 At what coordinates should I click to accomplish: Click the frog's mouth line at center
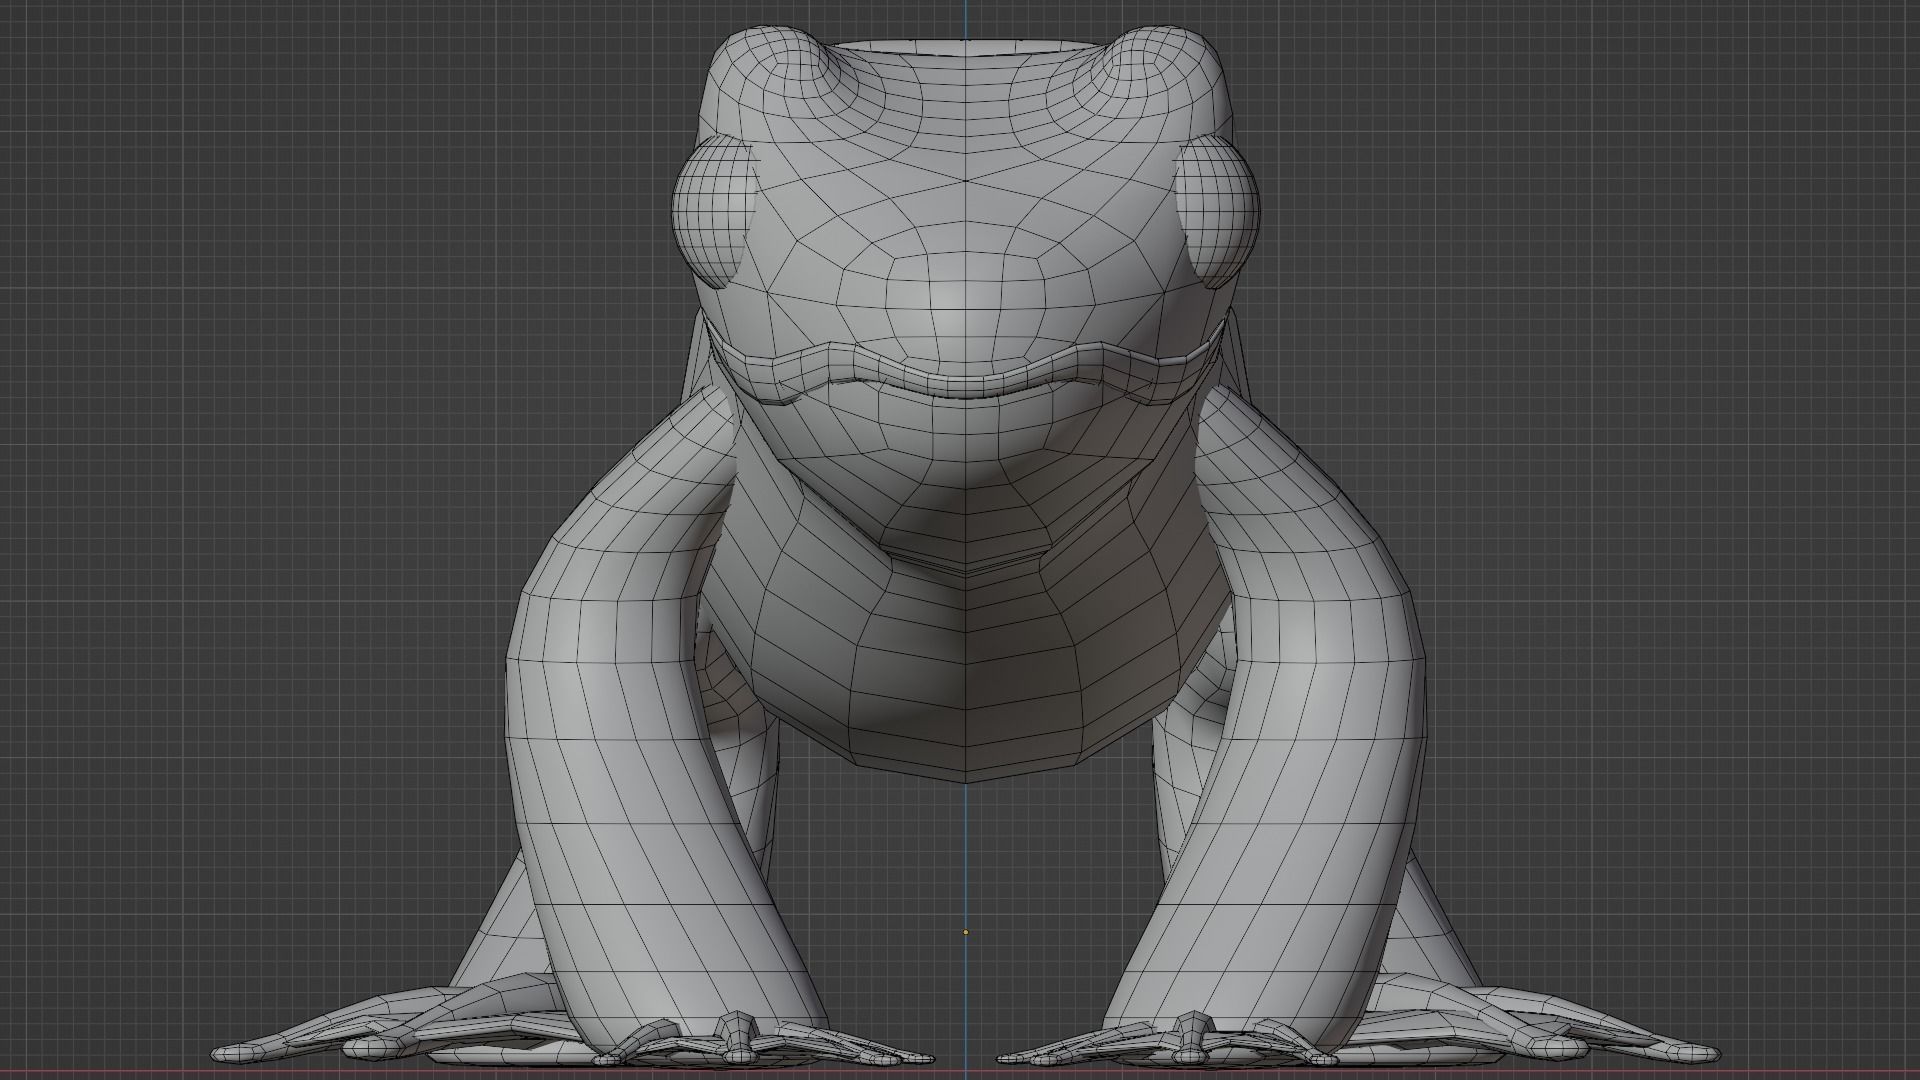[965, 388]
